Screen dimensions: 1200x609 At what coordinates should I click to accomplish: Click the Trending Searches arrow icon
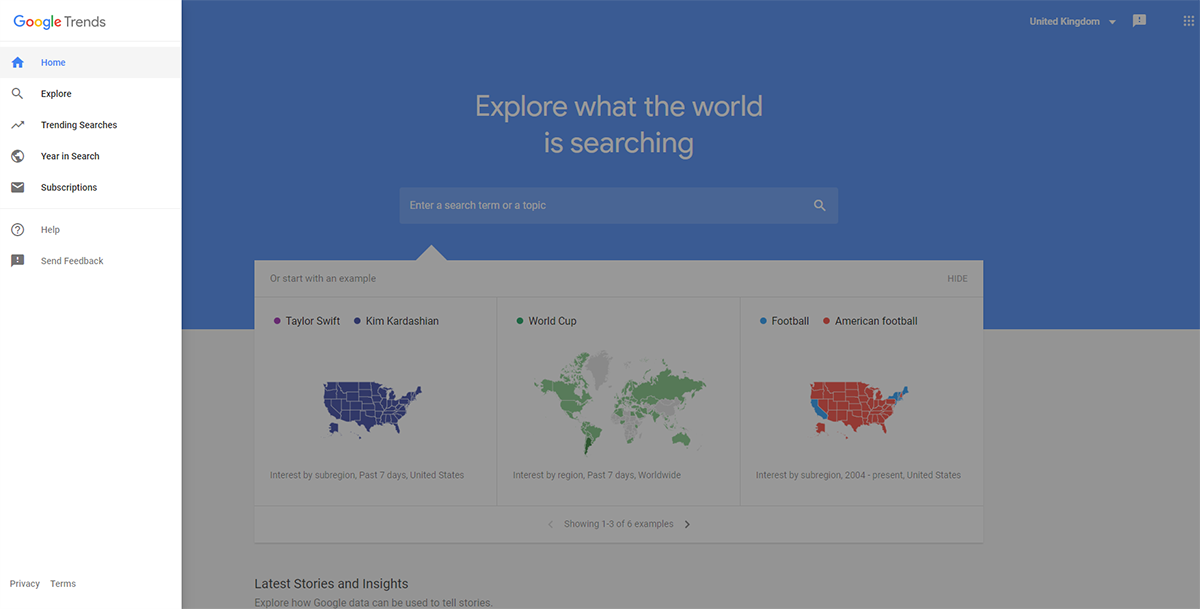pyautogui.click(x=17, y=125)
